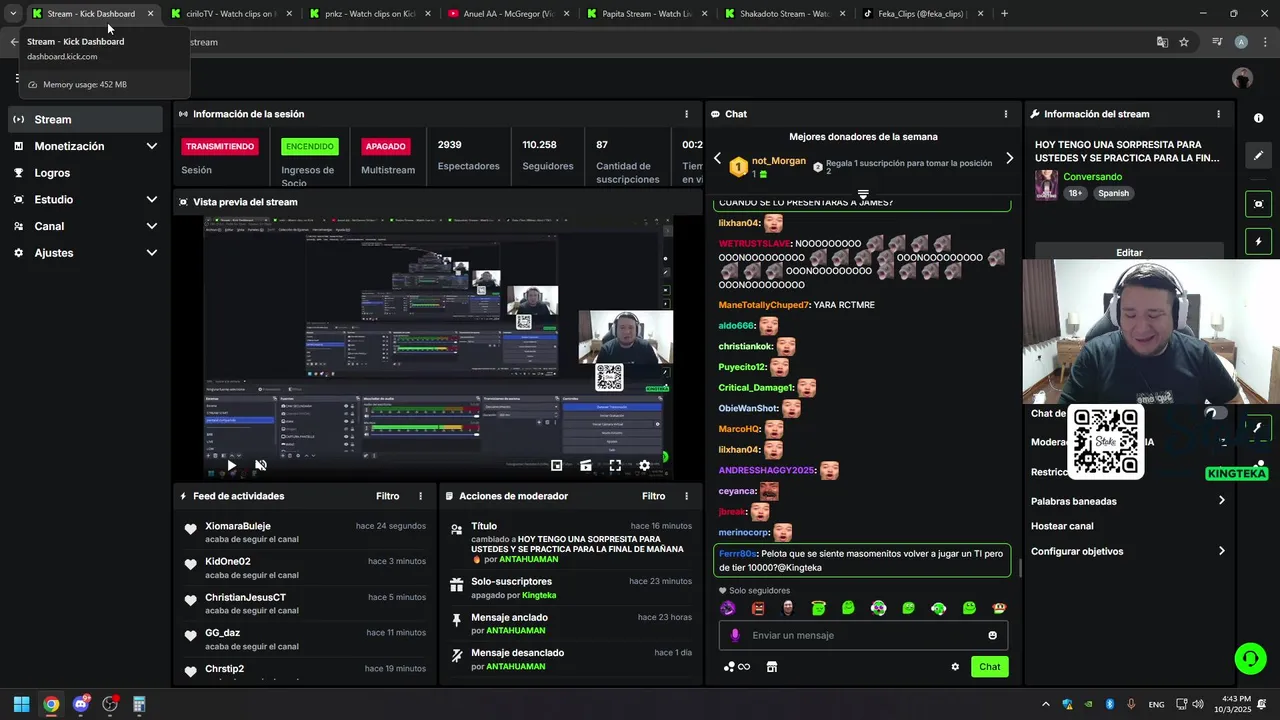Image resolution: width=1280 pixels, height=720 pixels.
Task: Open Filtro in Feed de actividades
Action: (x=387, y=496)
